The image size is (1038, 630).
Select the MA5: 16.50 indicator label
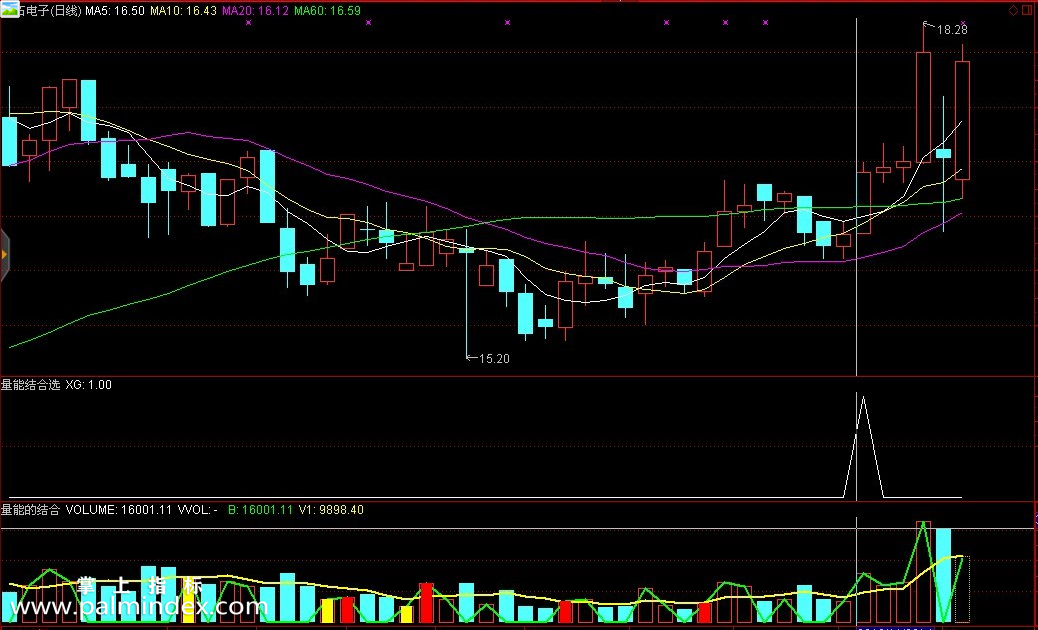115,11
